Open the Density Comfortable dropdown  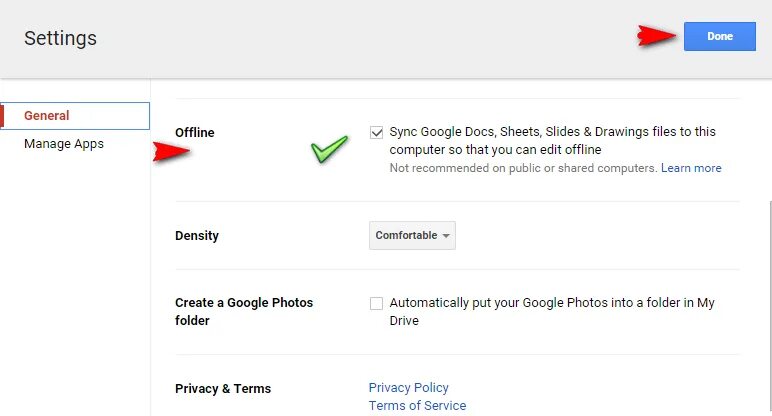pos(412,236)
